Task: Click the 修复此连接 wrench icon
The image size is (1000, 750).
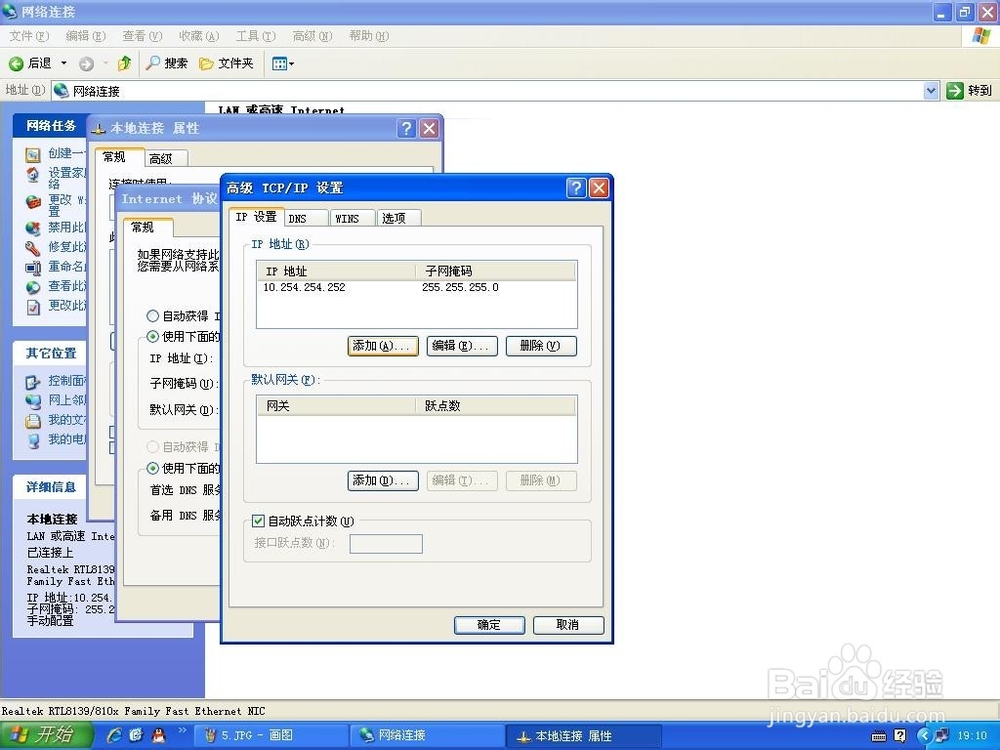Action: coord(33,248)
